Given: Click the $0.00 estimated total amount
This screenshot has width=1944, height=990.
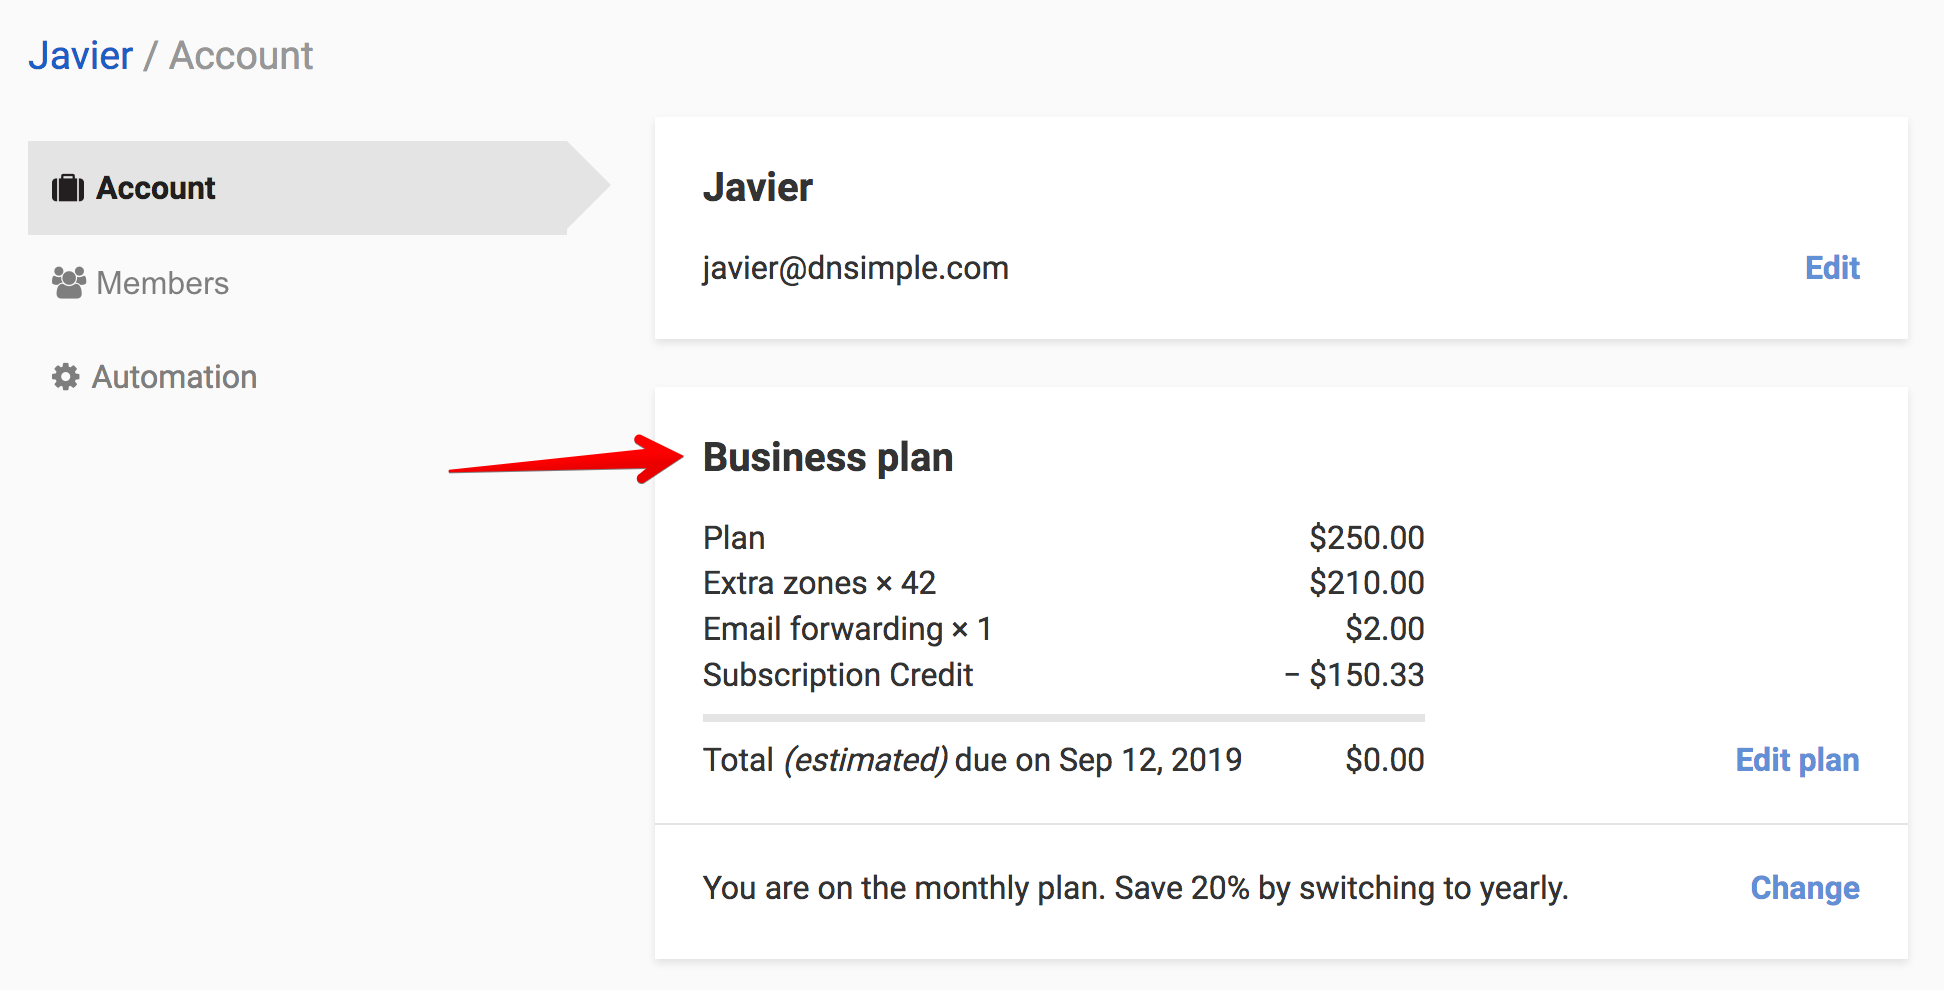Looking at the screenshot, I should pos(1384,760).
